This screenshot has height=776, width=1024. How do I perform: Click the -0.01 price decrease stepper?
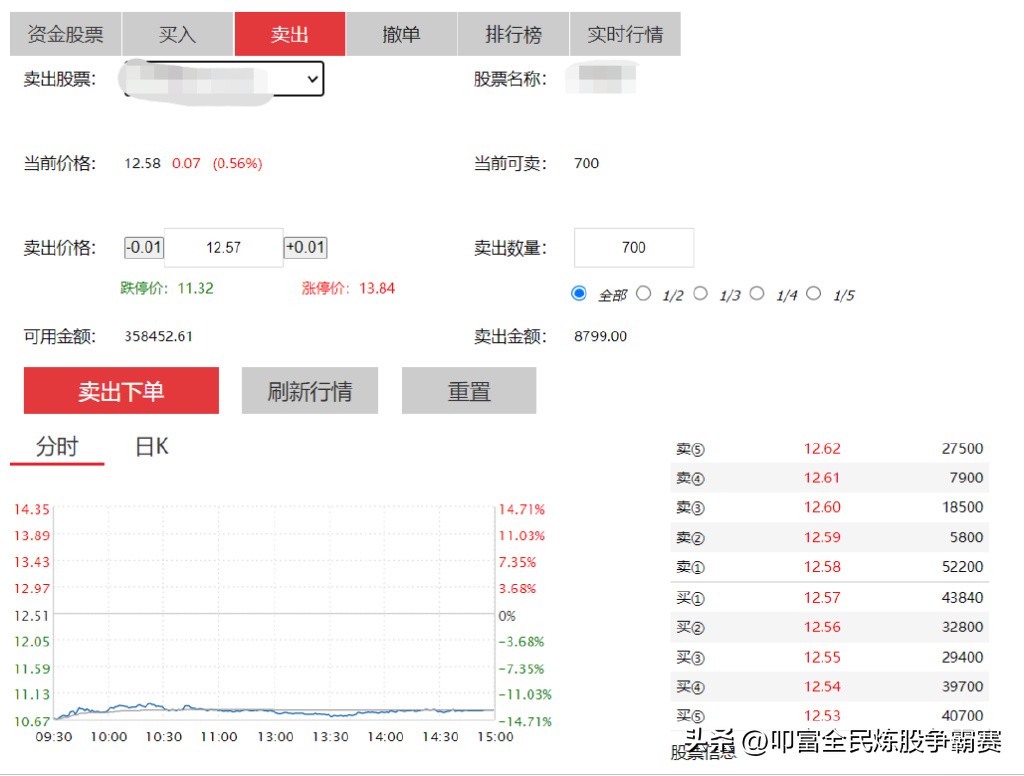[x=143, y=247]
